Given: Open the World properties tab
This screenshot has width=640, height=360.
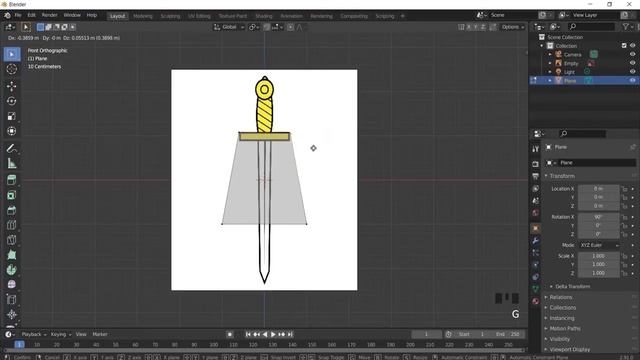Looking at the screenshot, I should [536, 213].
